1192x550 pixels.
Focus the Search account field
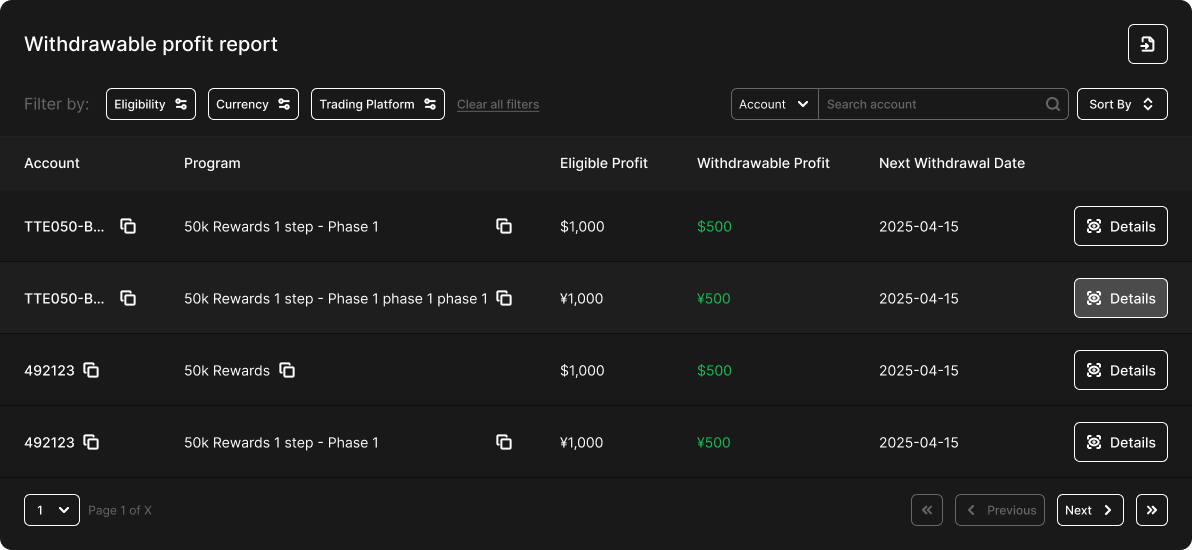coord(930,104)
